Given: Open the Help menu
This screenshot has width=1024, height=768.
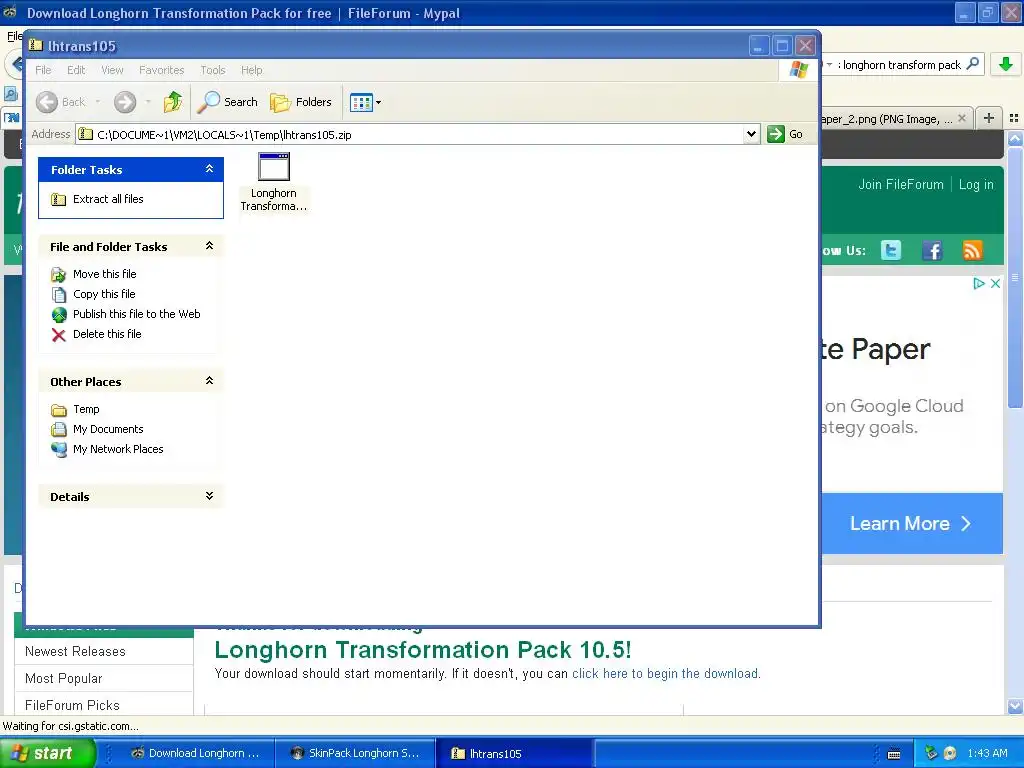Looking at the screenshot, I should pos(251,70).
